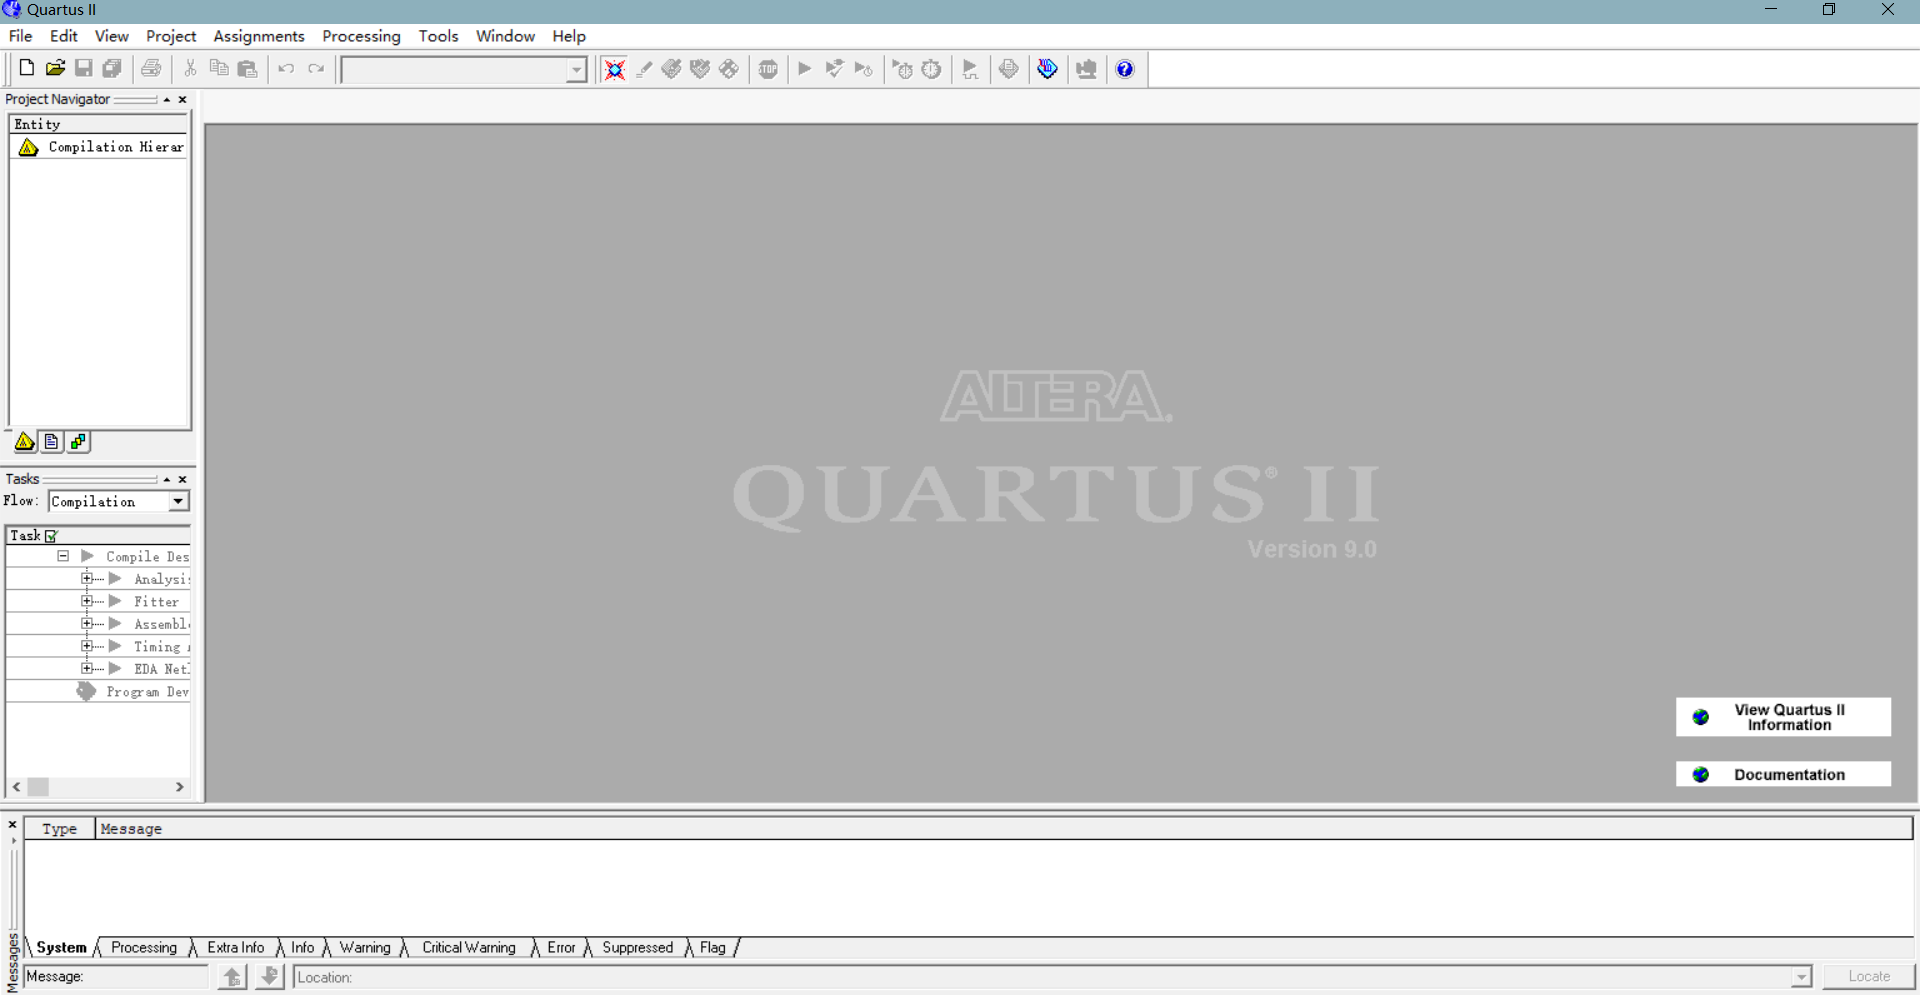This screenshot has height=995, width=1920.
Task: Click the red X icon after the combo box
Action: (615, 69)
